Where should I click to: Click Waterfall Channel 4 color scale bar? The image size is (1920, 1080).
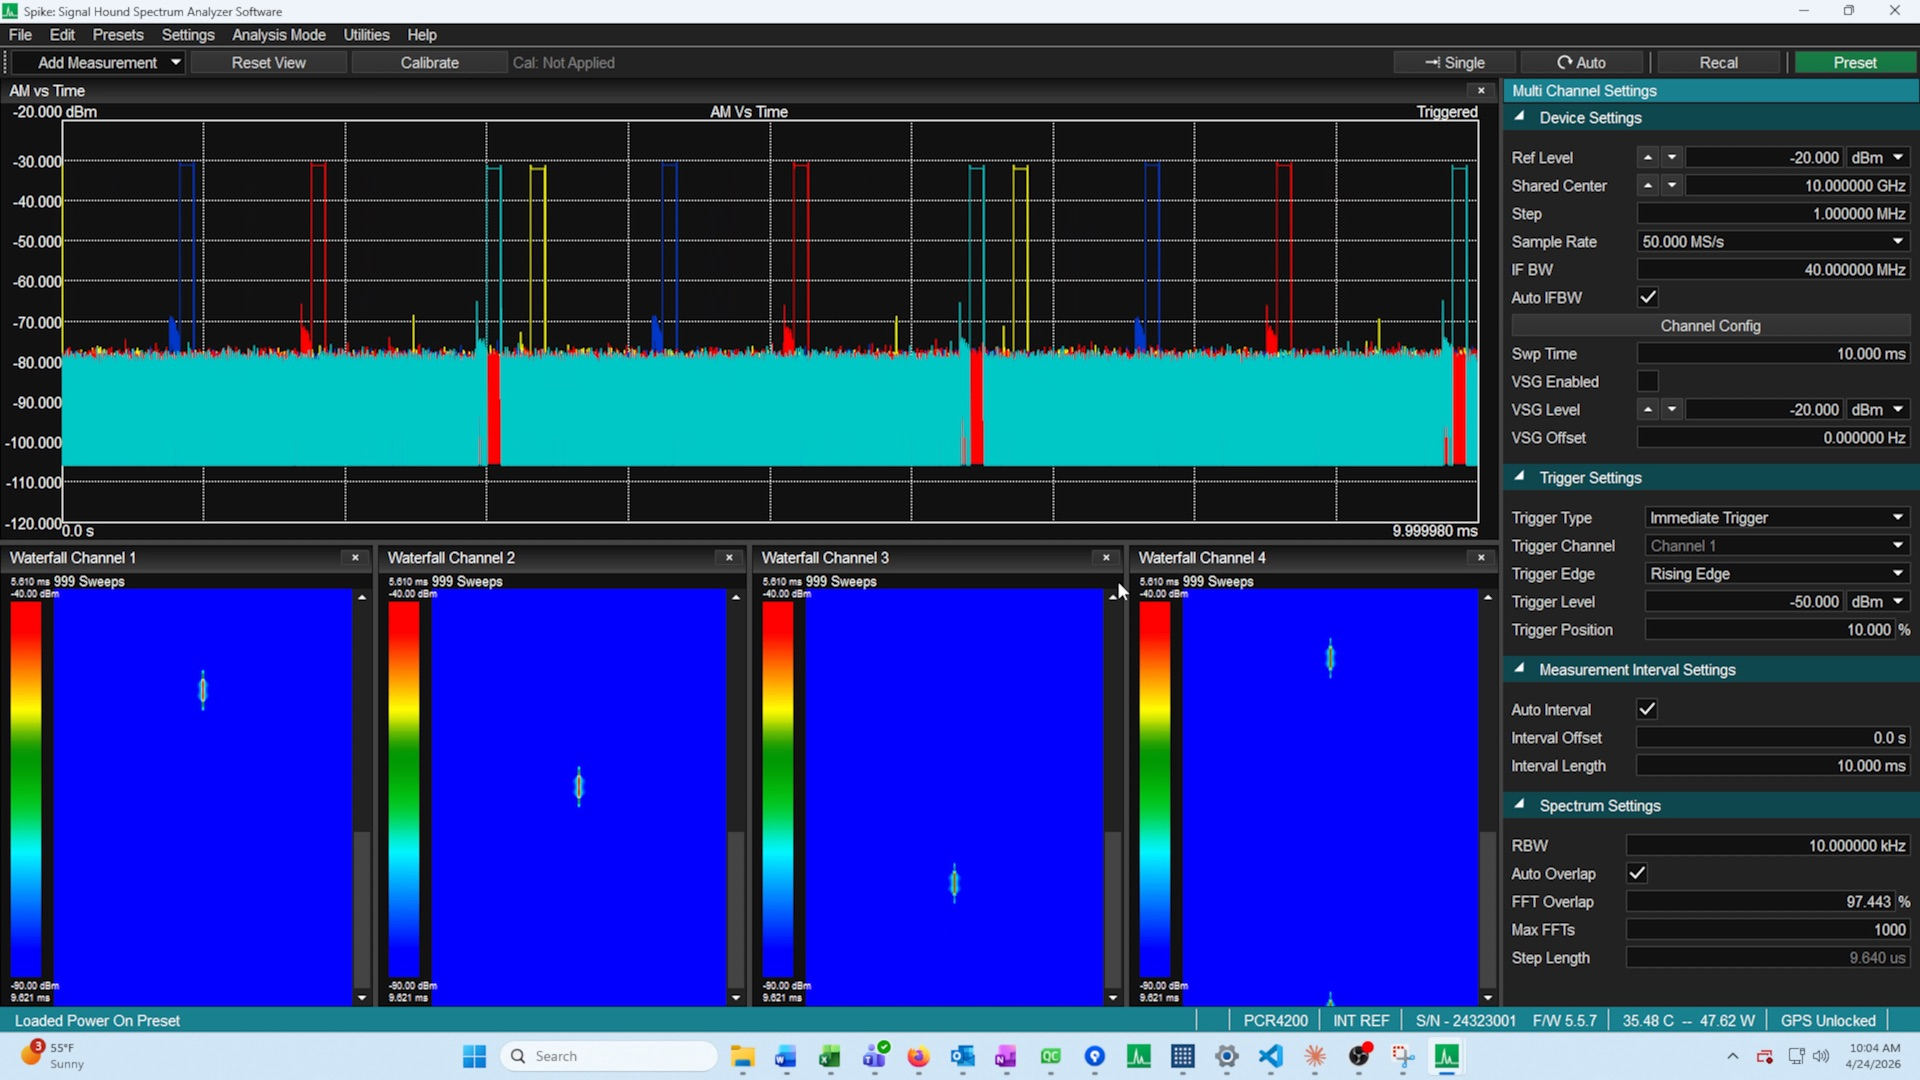[x=1155, y=790]
